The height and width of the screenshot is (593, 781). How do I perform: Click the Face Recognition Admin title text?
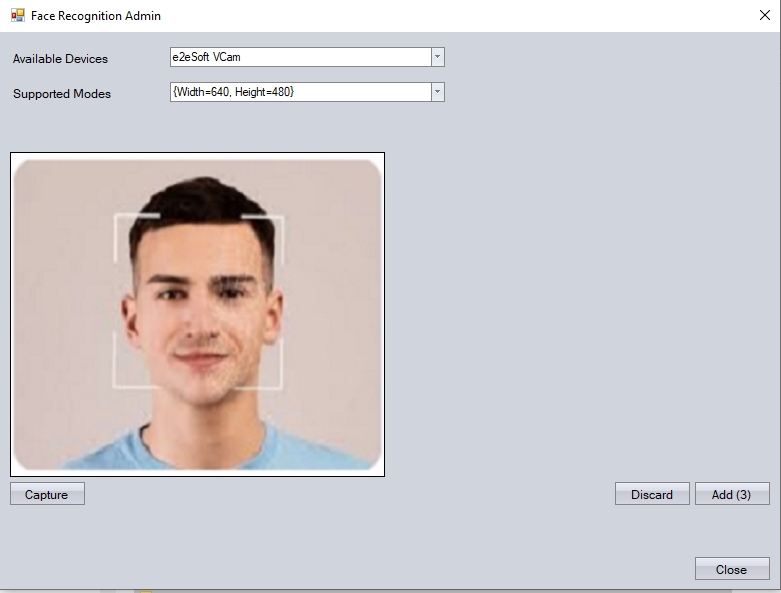tap(96, 16)
